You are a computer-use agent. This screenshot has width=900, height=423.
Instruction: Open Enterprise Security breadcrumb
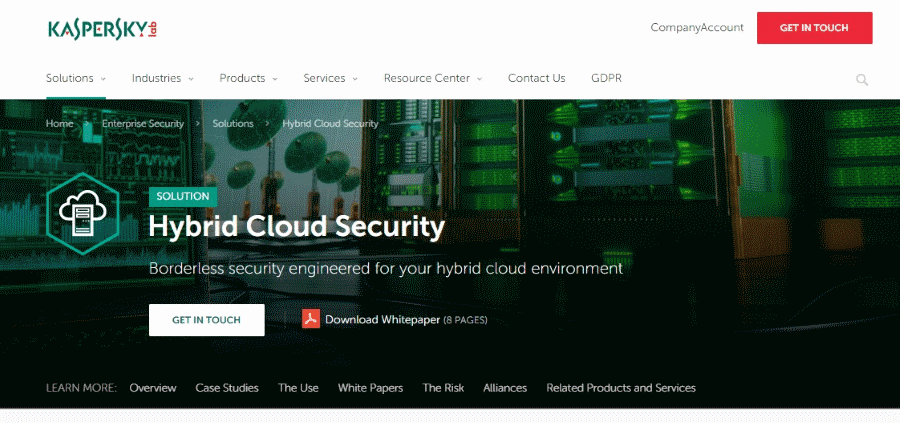(x=143, y=123)
